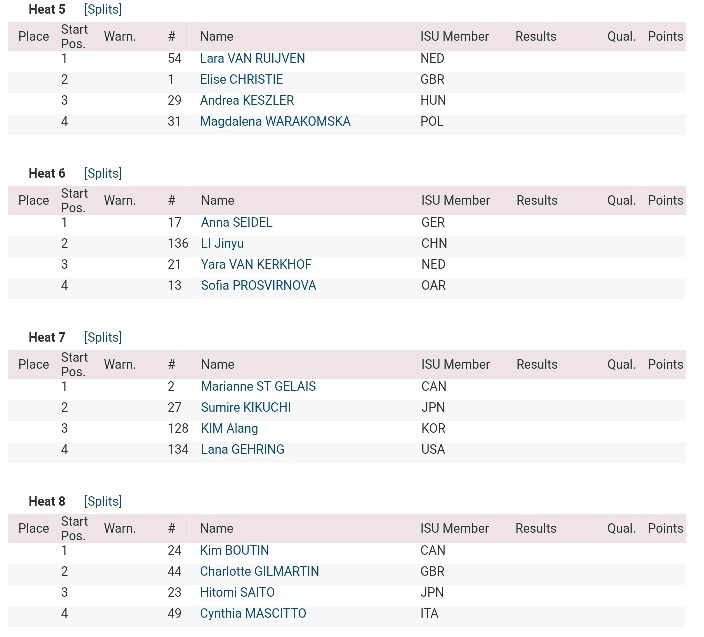Open the Splits link for Heat 8
The height and width of the screenshot is (637, 704).
pos(103,501)
